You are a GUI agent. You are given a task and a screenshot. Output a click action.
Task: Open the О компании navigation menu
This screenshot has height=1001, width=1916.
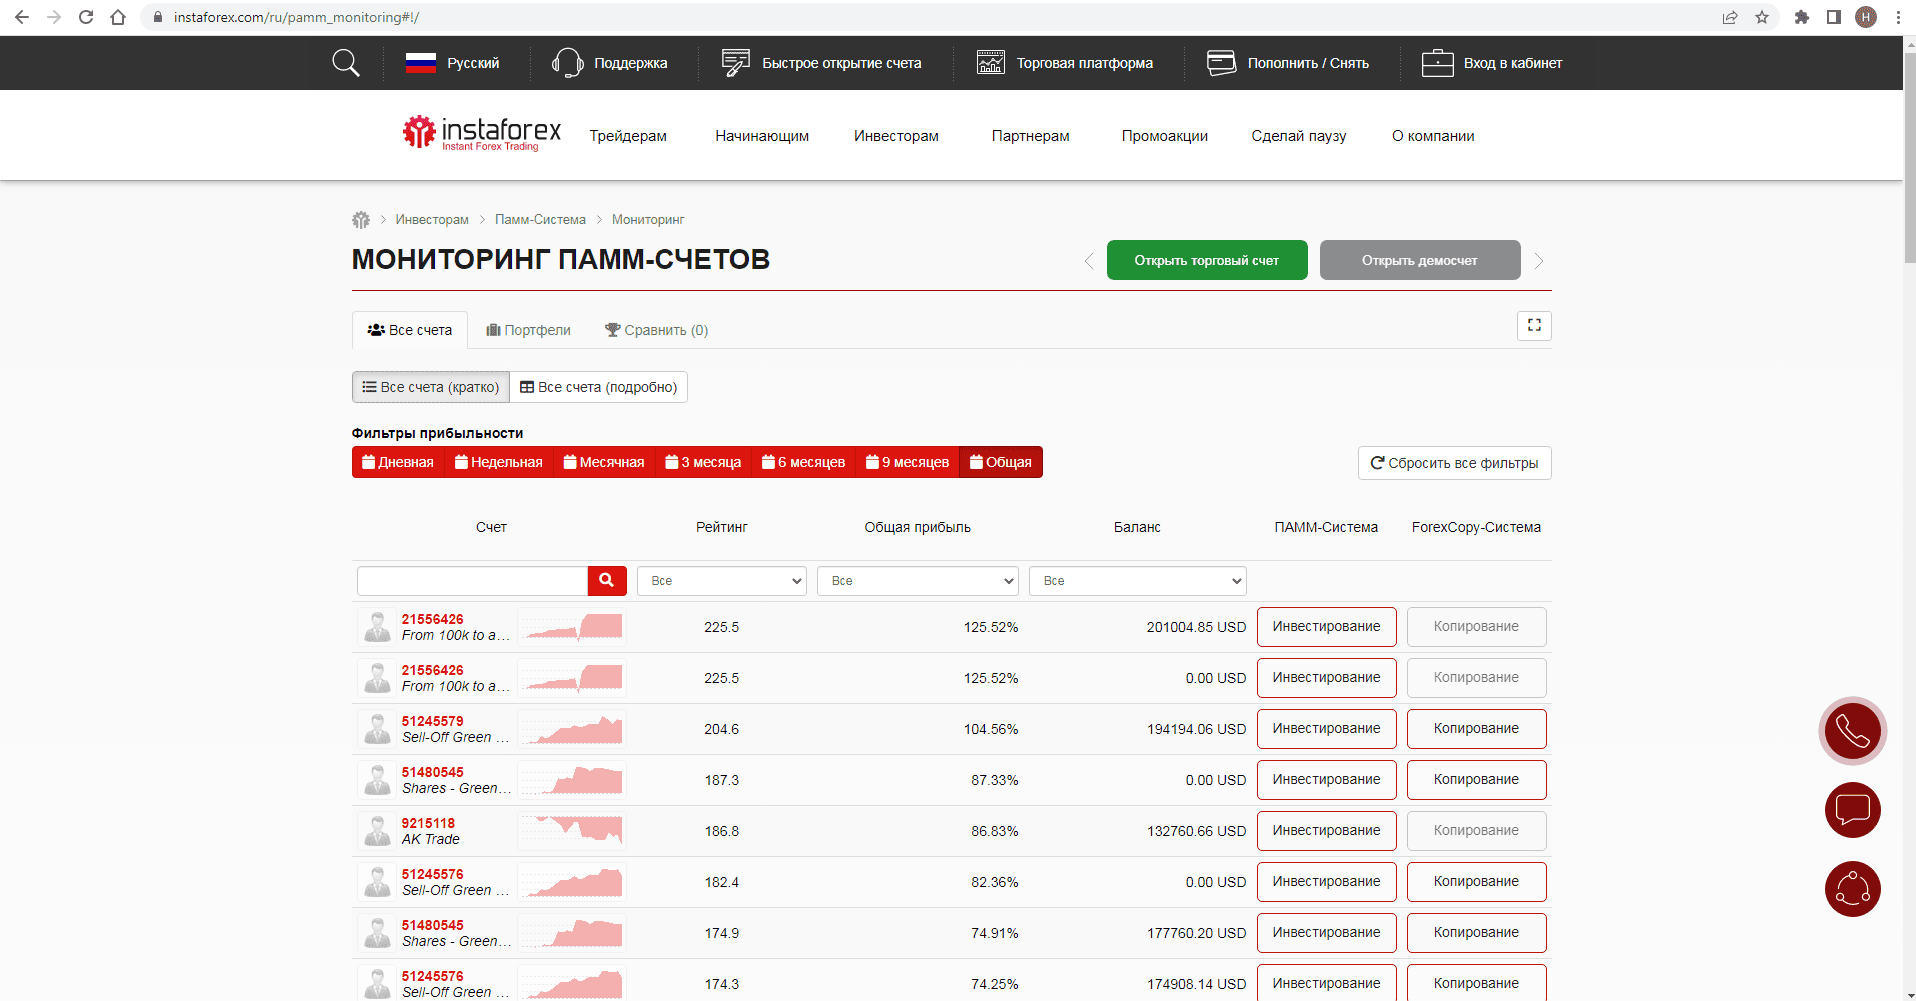pos(1433,136)
